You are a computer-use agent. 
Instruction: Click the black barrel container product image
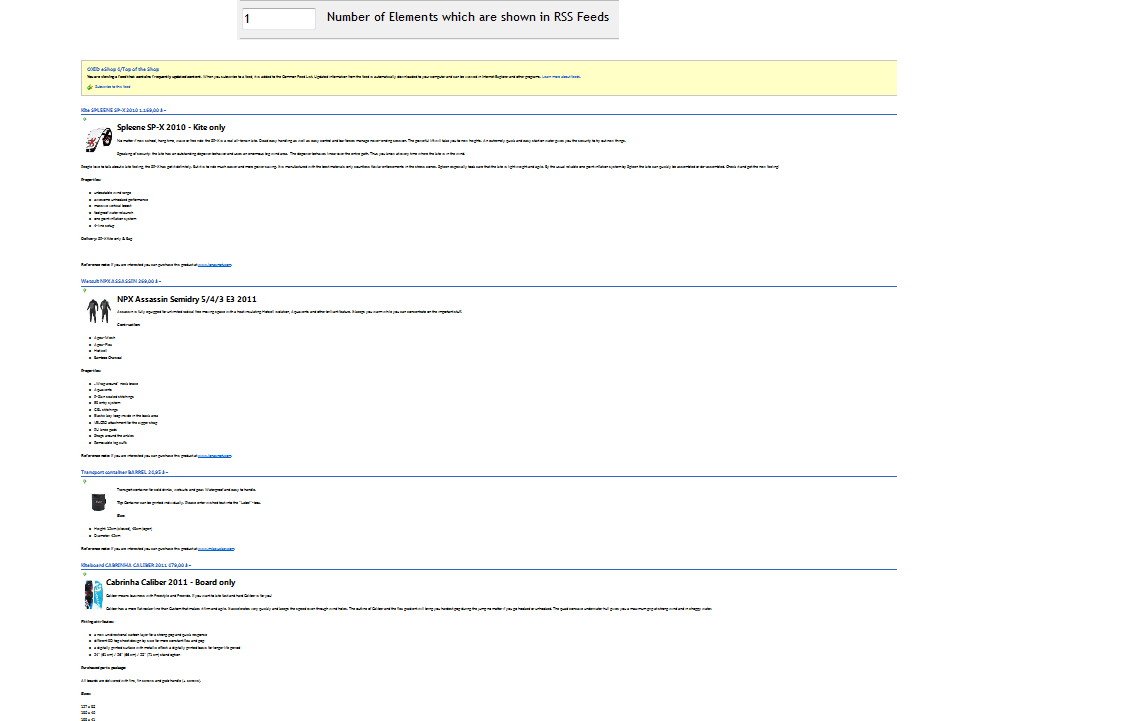[98, 502]
